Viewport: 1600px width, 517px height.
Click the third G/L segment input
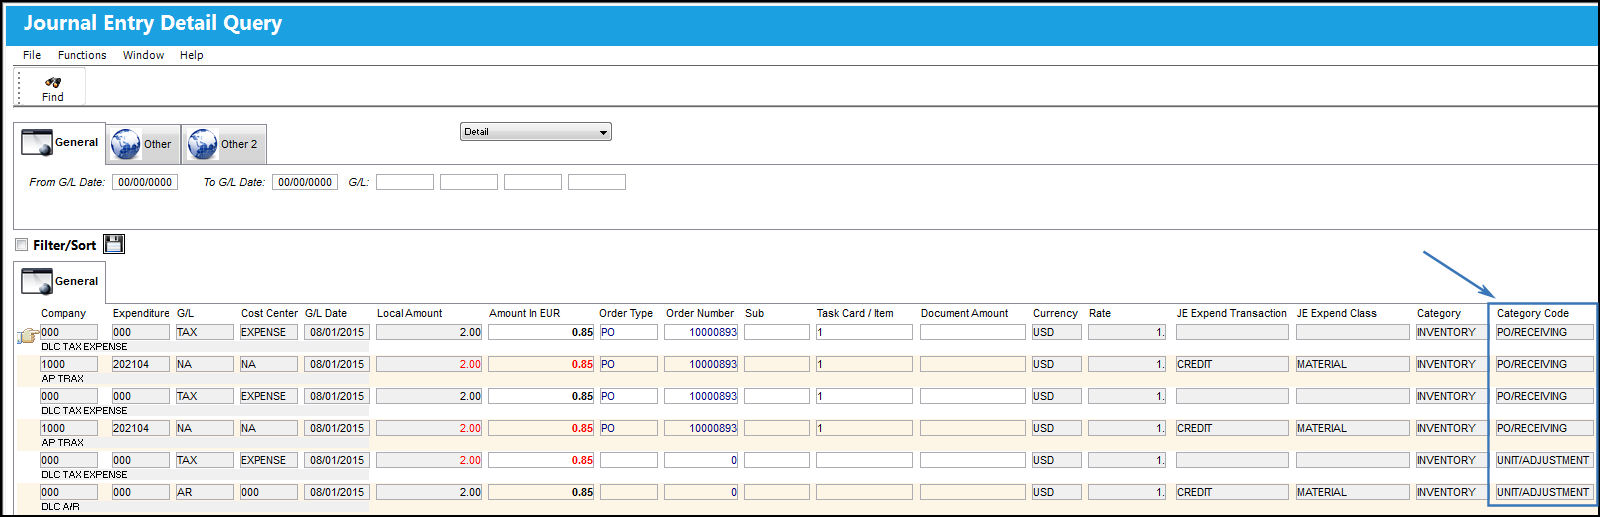[533, 182]
